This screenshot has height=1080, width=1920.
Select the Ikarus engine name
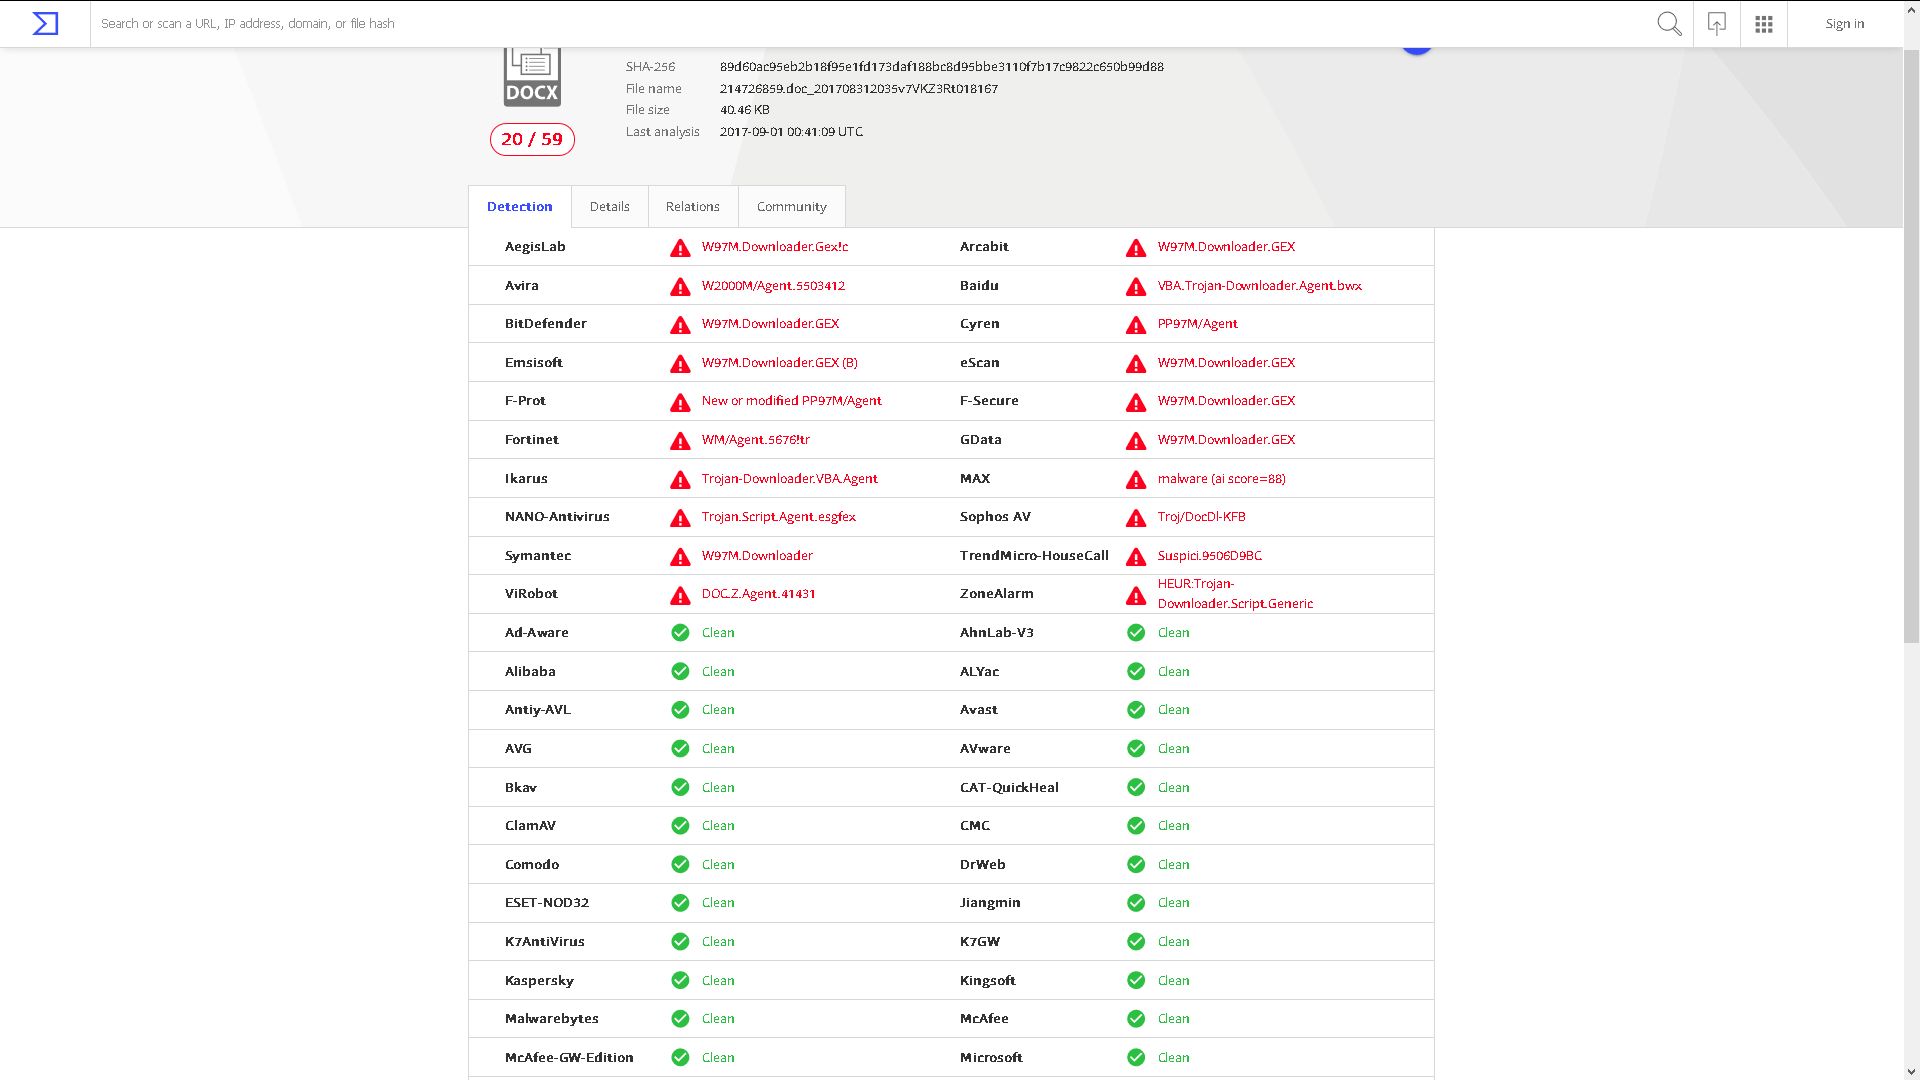point(526,479)
